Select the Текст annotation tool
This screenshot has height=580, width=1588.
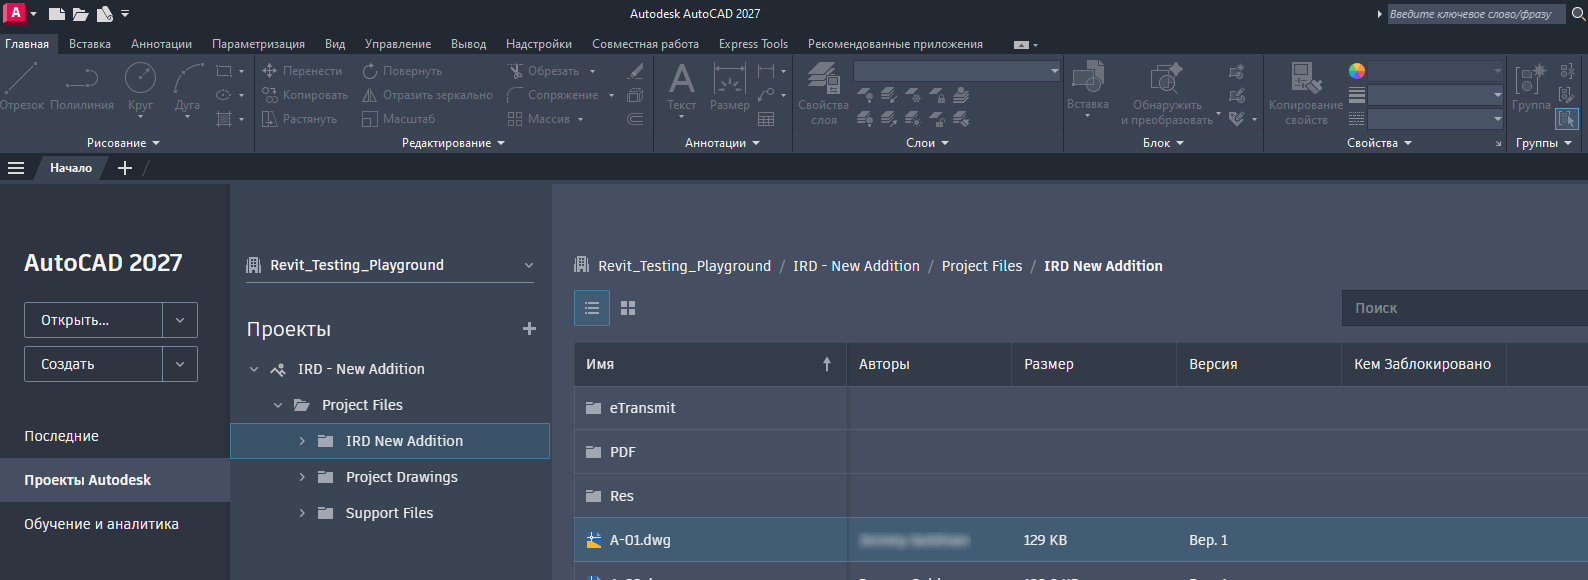coord(682,88)
